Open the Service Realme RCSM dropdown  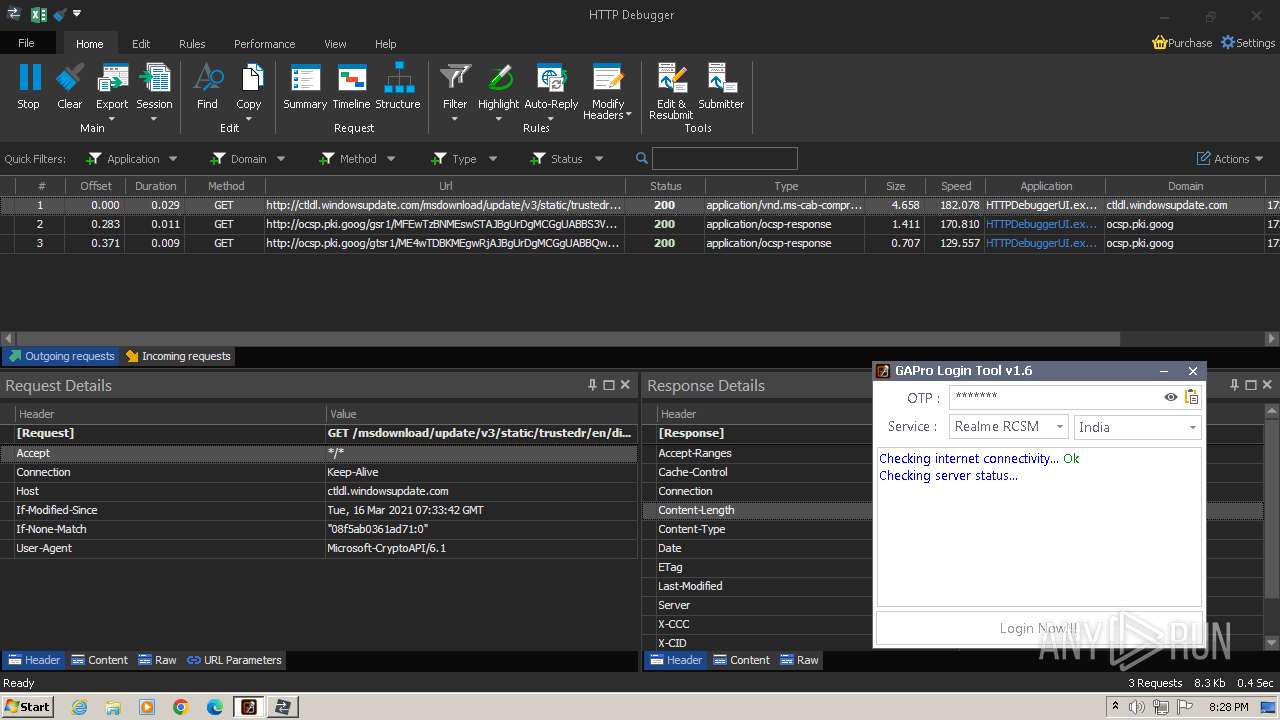(x=1009, y=427)
